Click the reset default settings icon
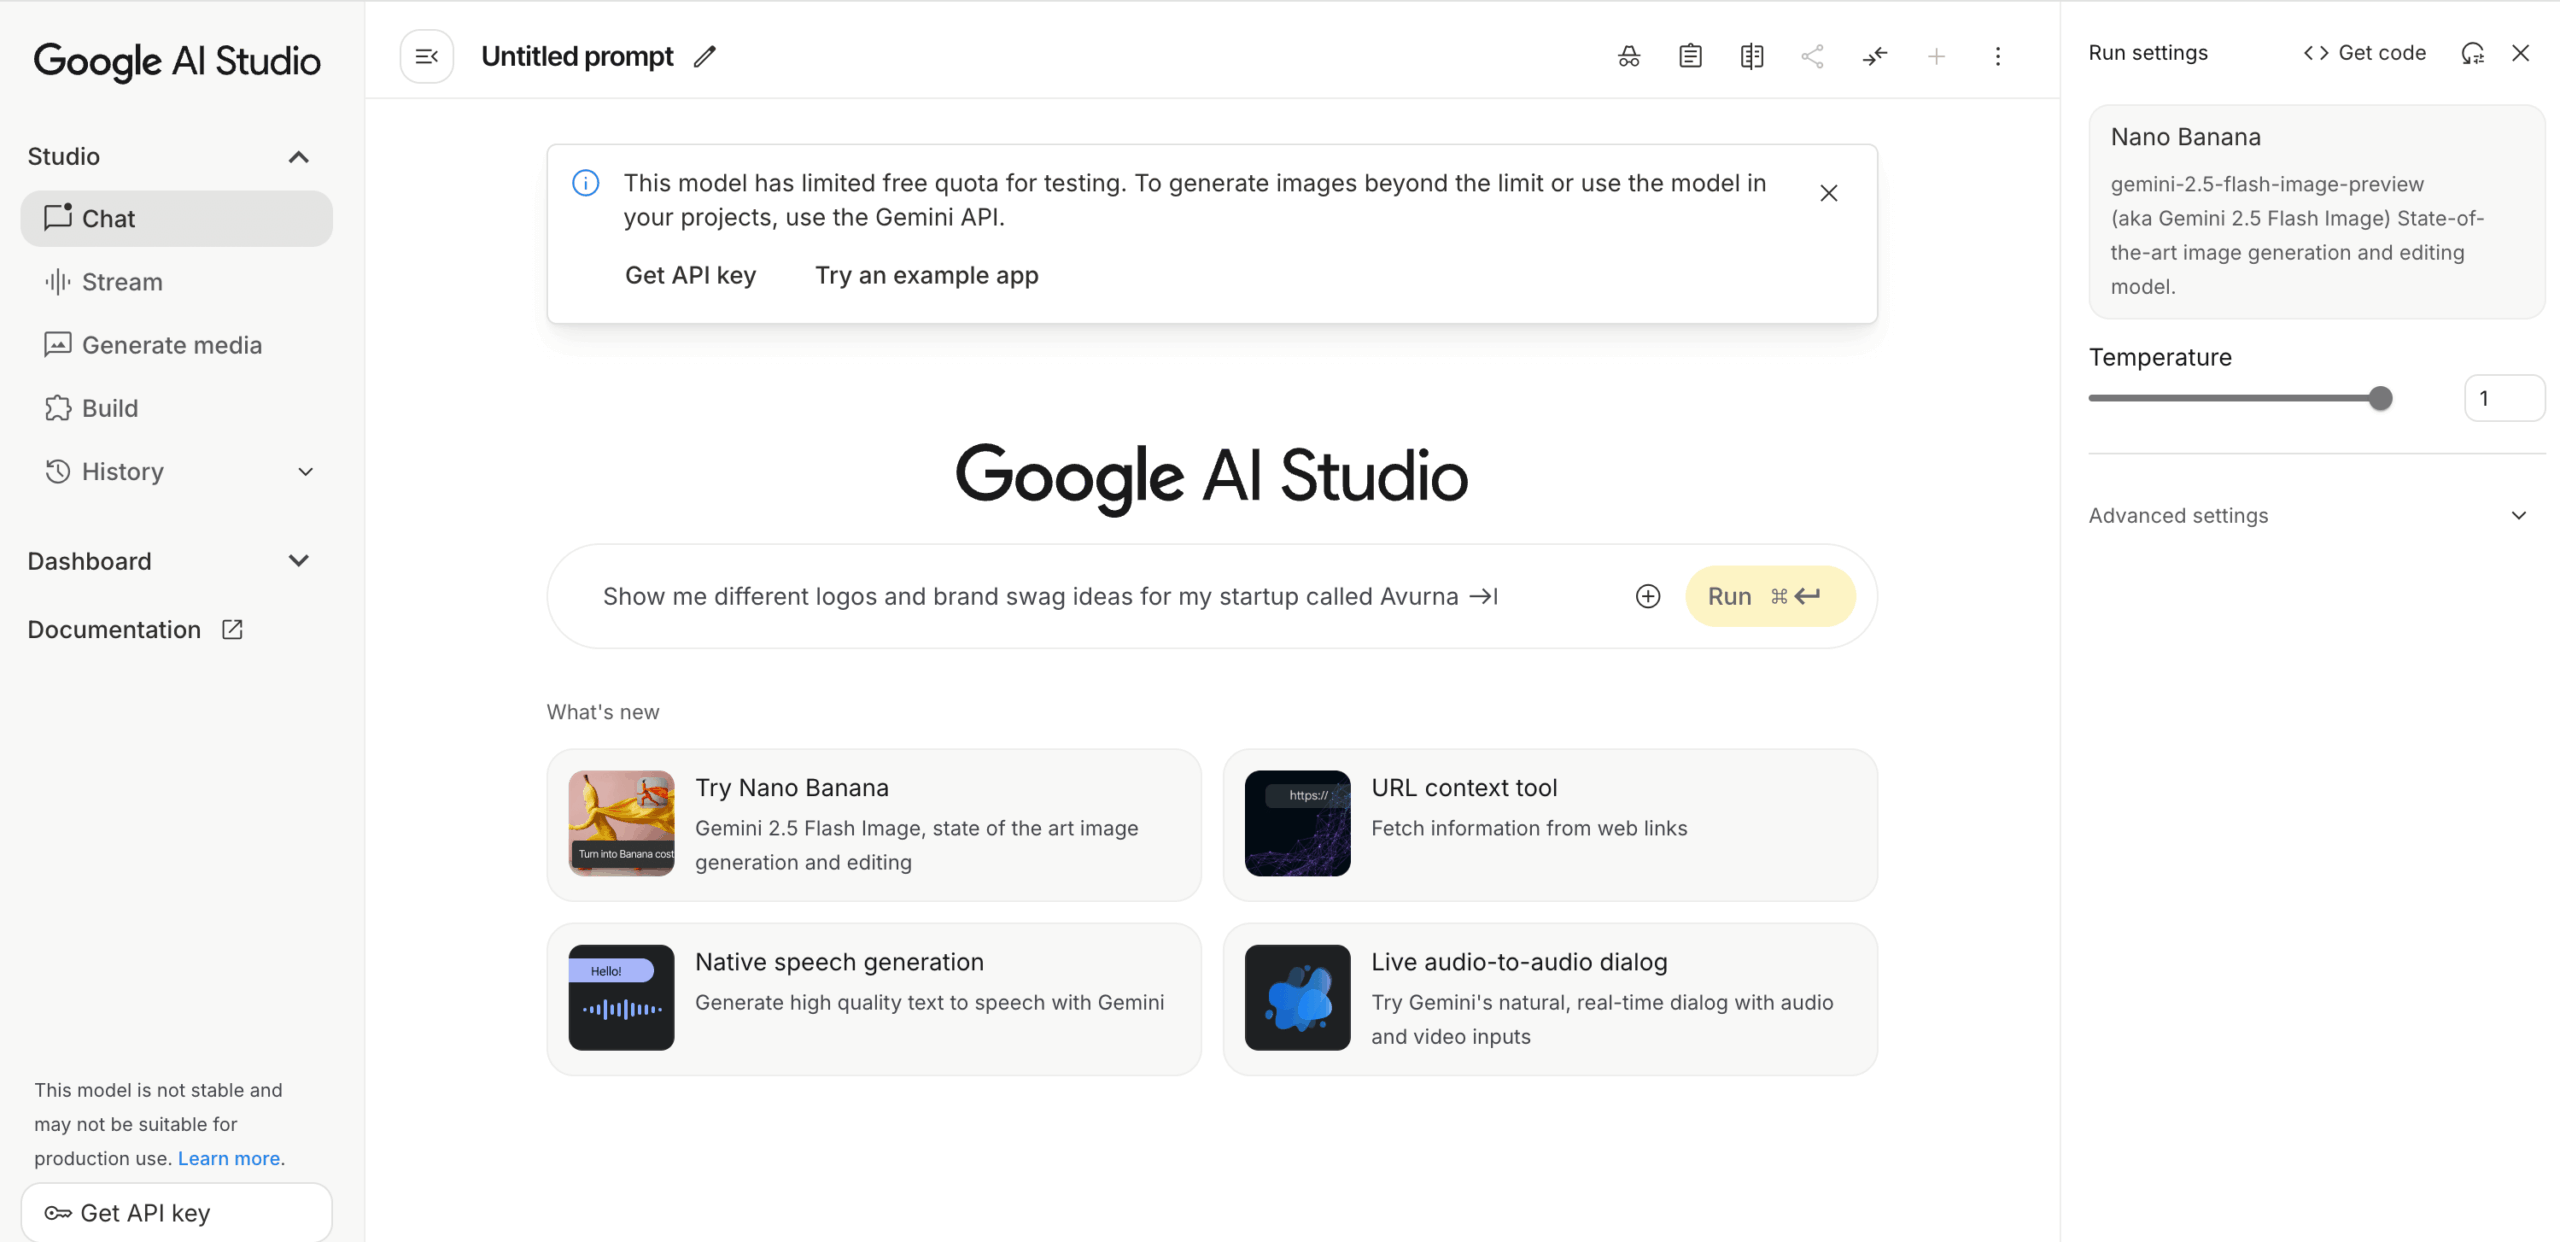2560x1242 pixels. (x=2472, y=53)
